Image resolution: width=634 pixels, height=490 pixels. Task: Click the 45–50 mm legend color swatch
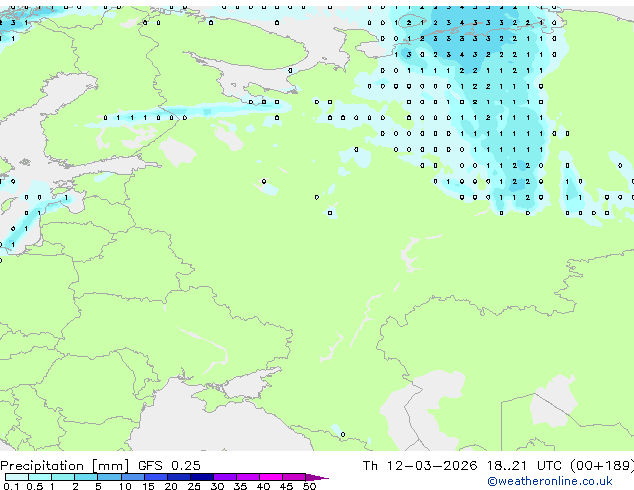tap(294, 477)
